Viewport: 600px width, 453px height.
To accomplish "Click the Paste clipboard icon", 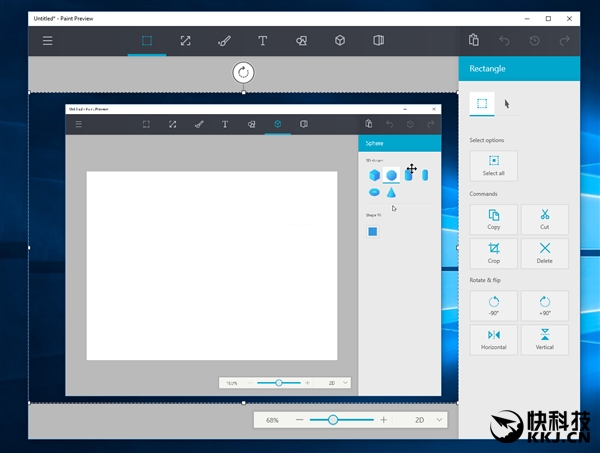I will tap(474, 40).
